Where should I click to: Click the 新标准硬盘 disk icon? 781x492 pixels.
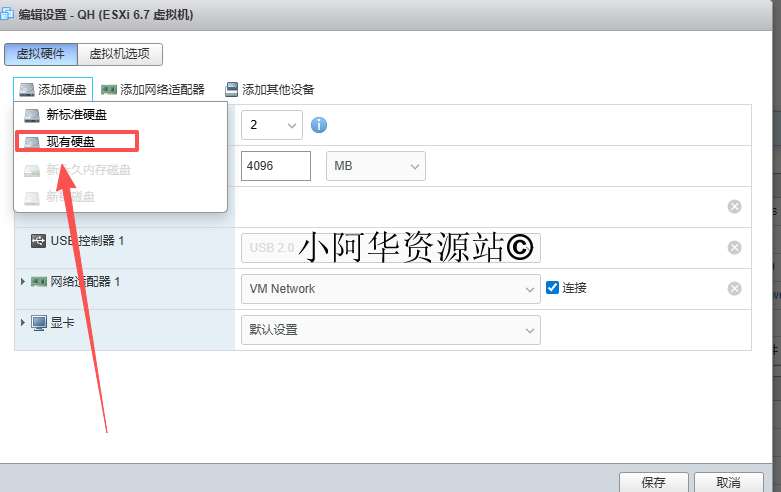(32, 116)
